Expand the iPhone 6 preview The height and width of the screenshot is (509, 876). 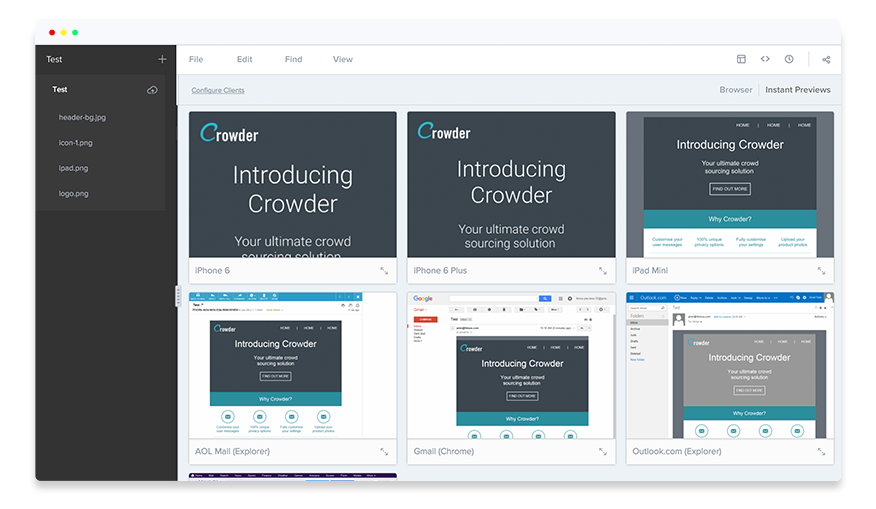pos(384,271)
